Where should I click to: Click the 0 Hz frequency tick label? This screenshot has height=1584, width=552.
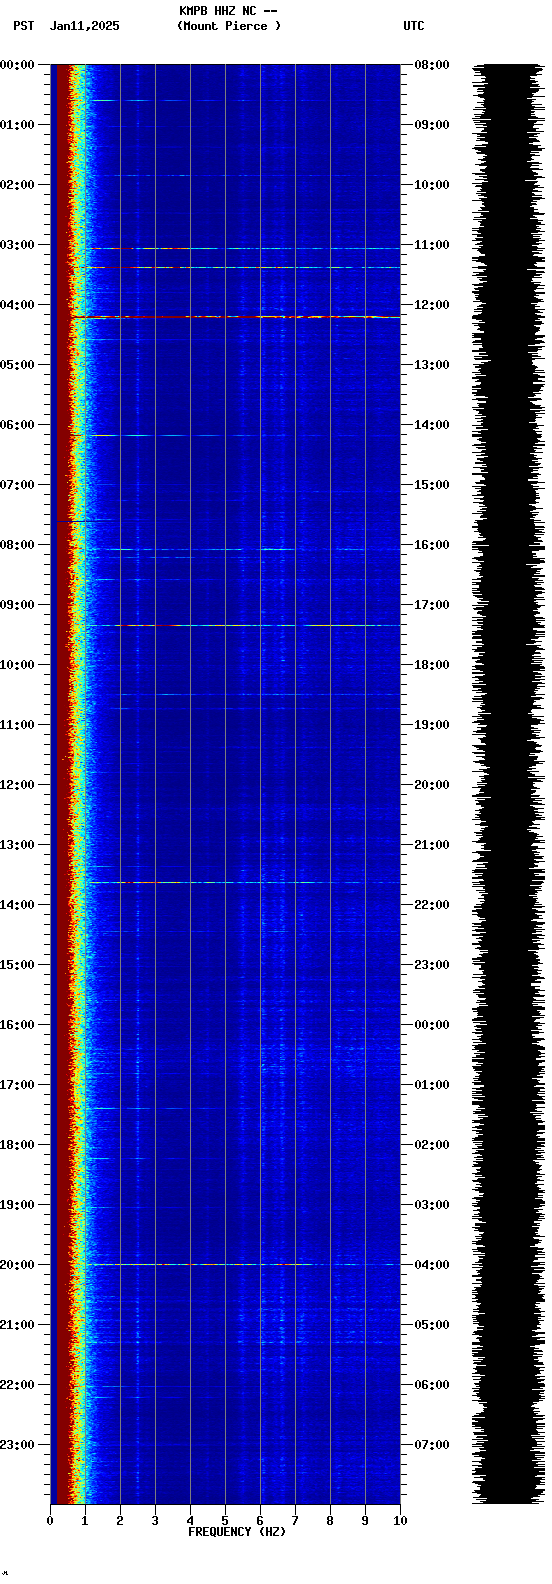(50, 1521)
